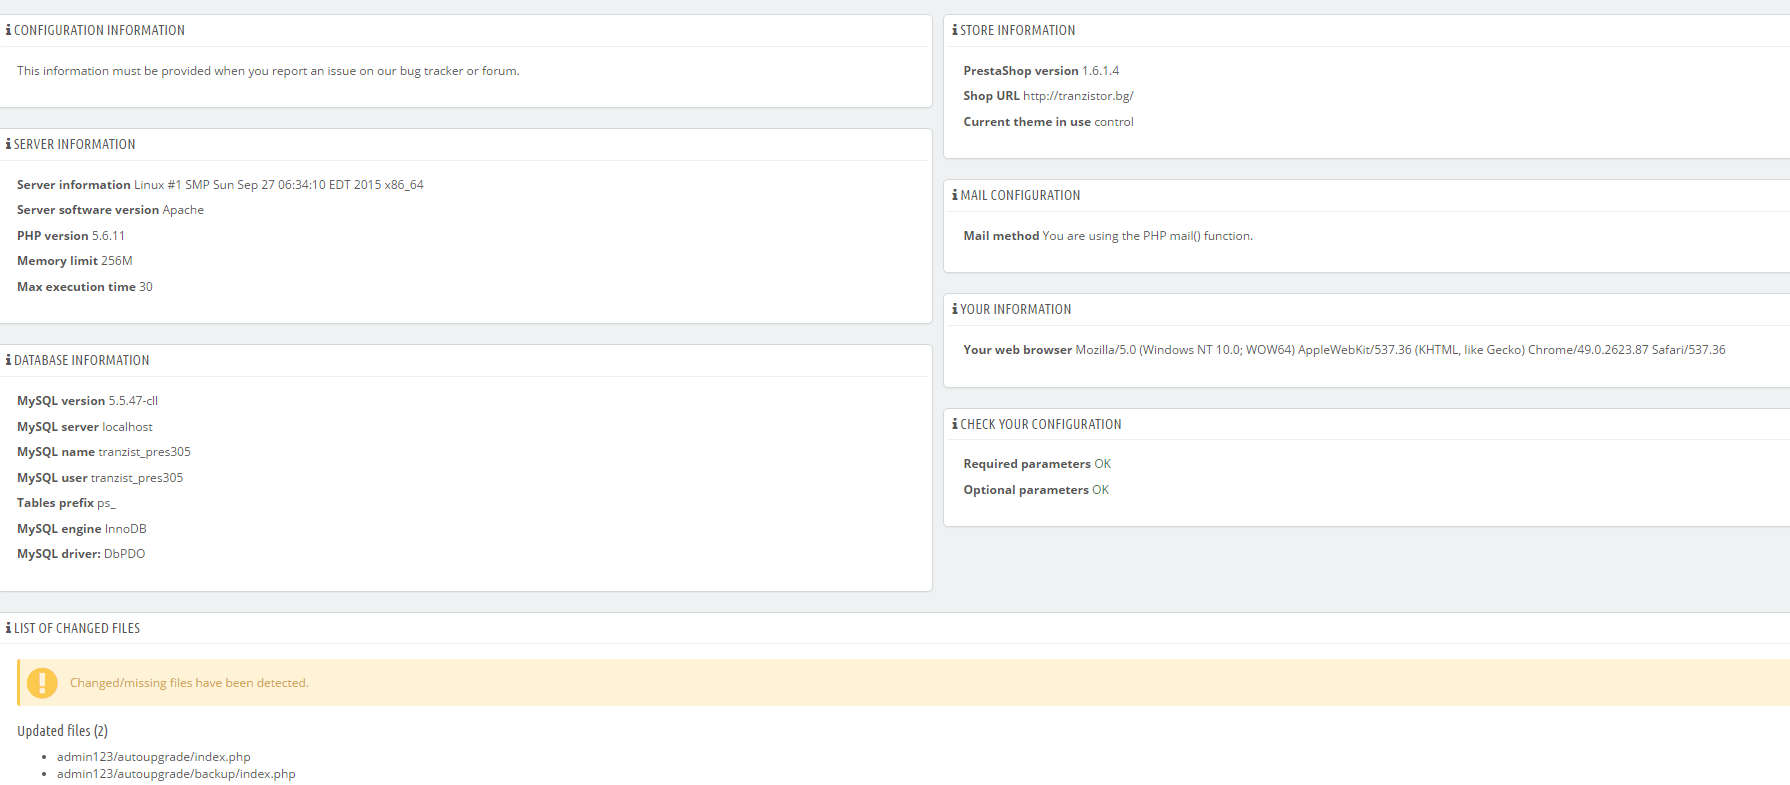Click the PHP version 5.6.11 line
This screenshot has height=785, width=1790.
(x=71, y=236)
